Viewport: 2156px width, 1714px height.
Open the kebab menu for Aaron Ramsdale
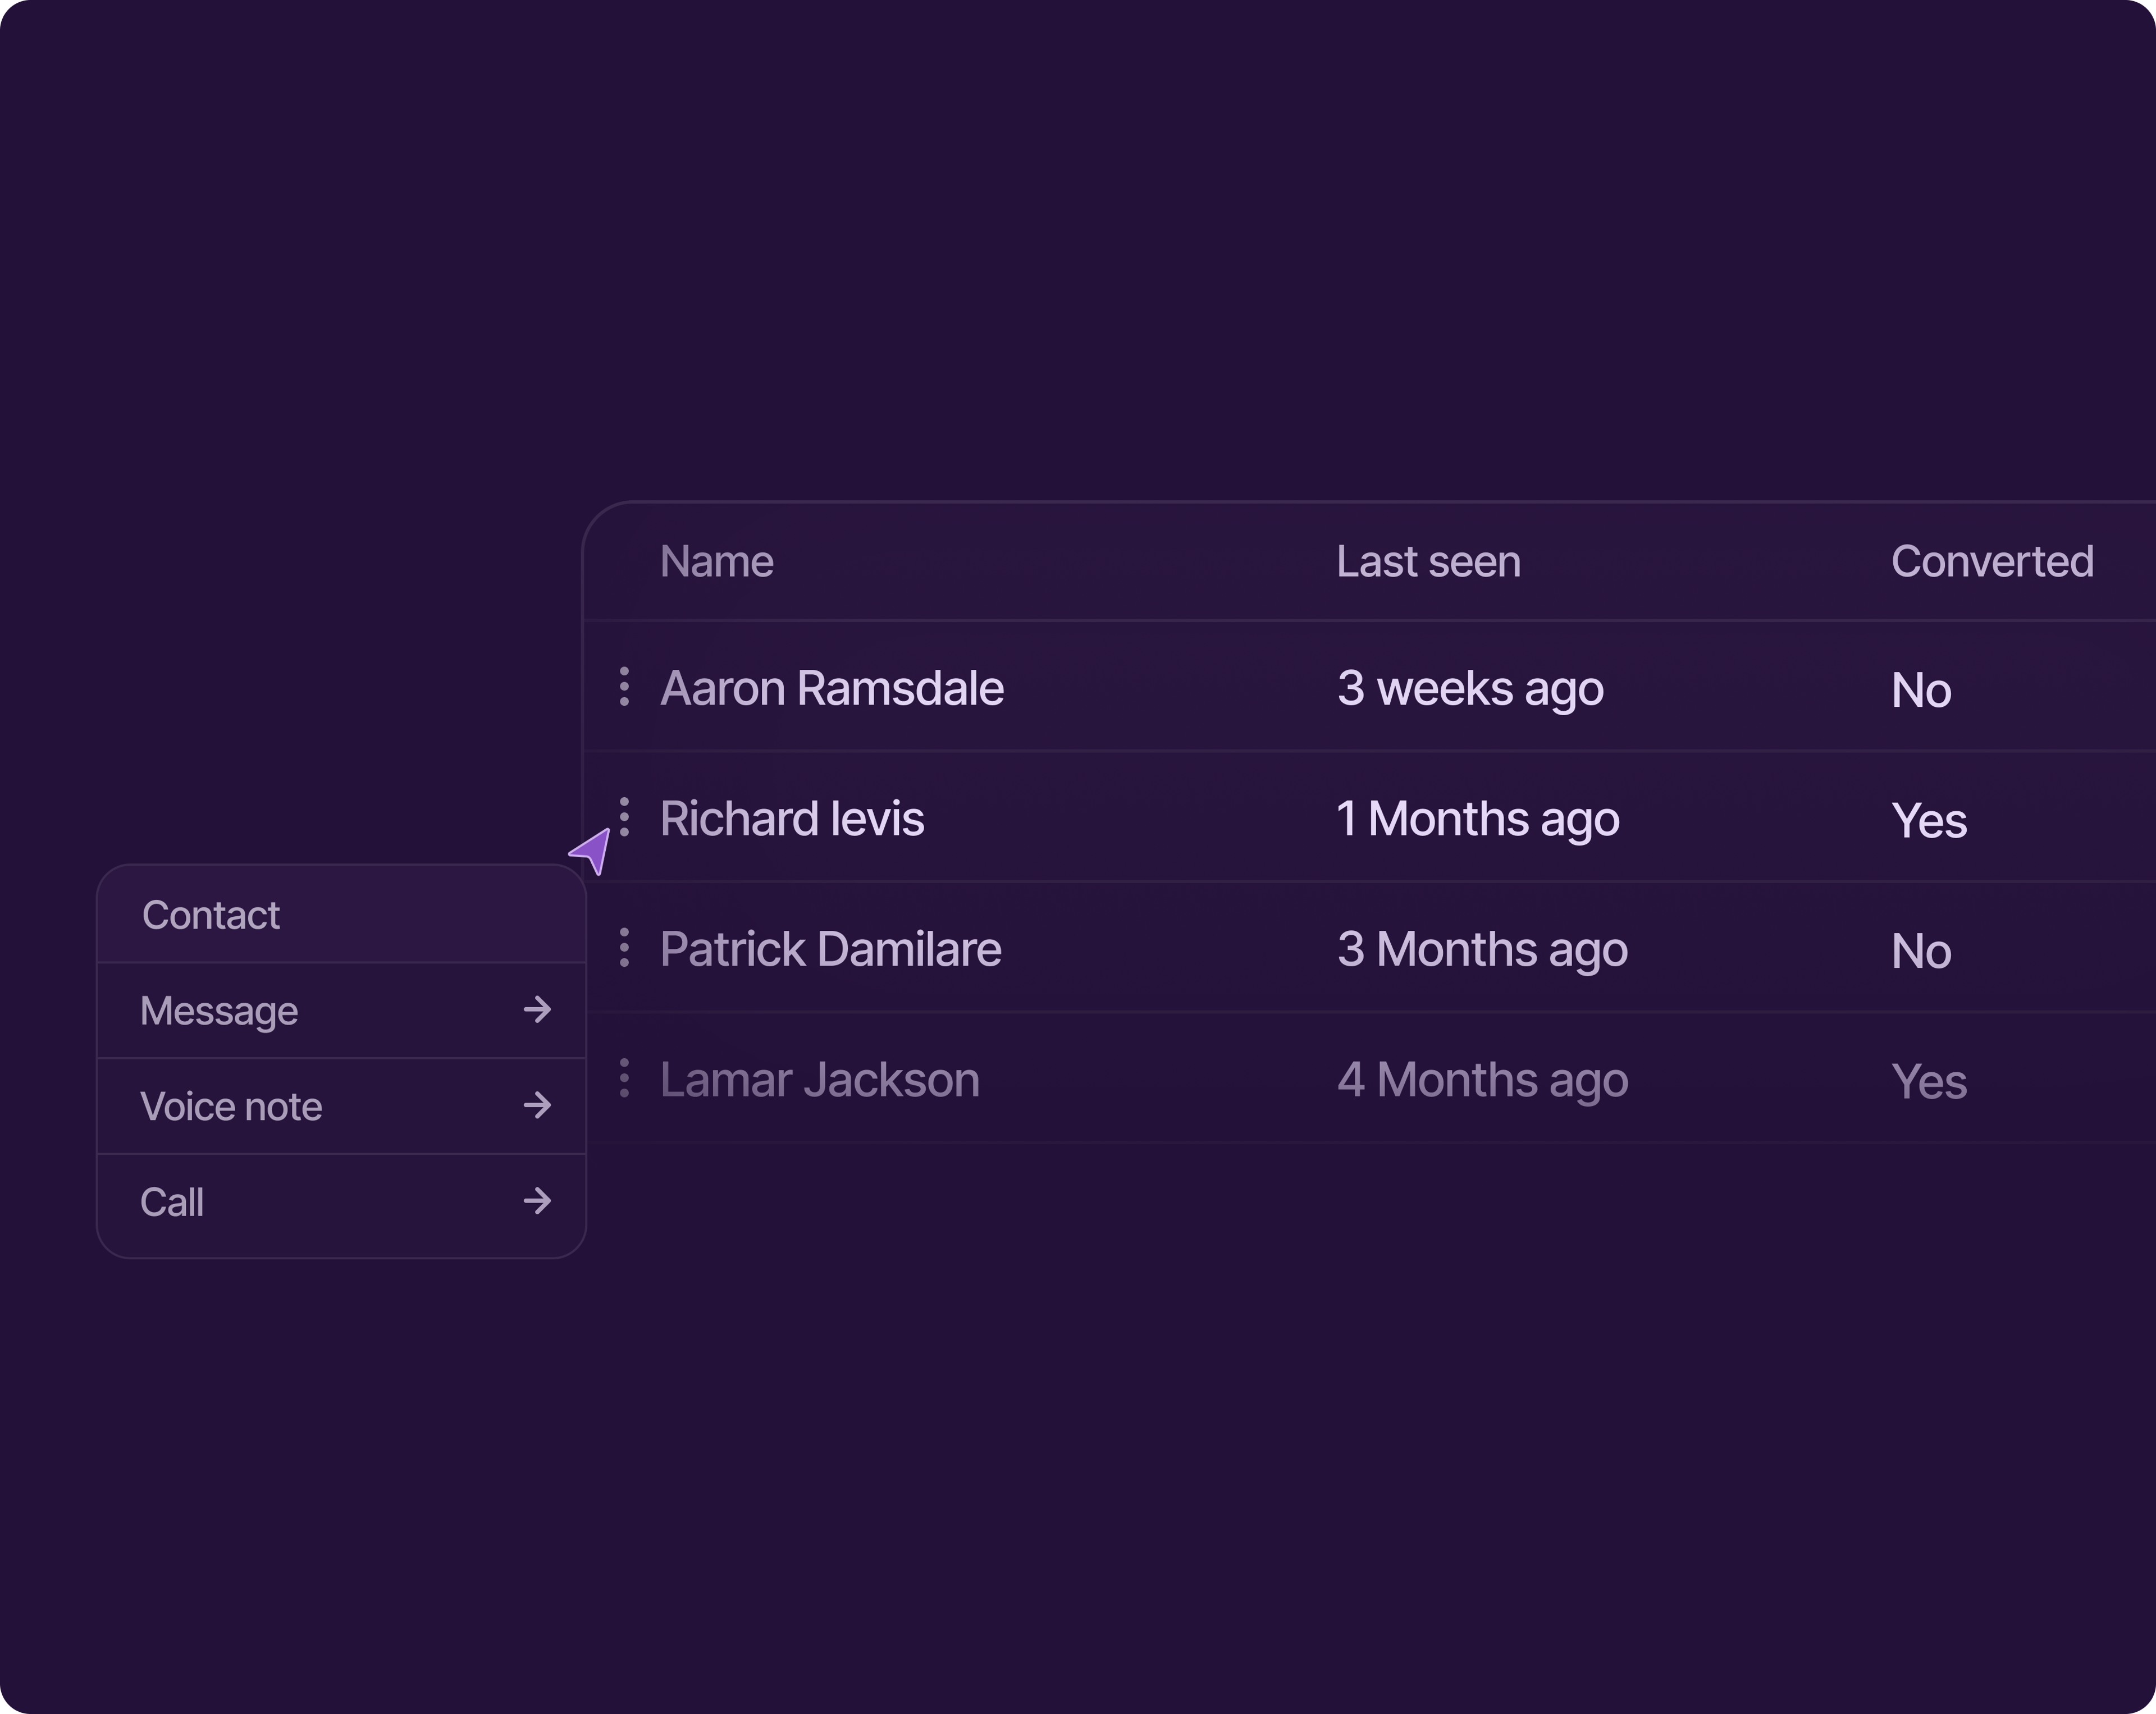click(624, 687)
